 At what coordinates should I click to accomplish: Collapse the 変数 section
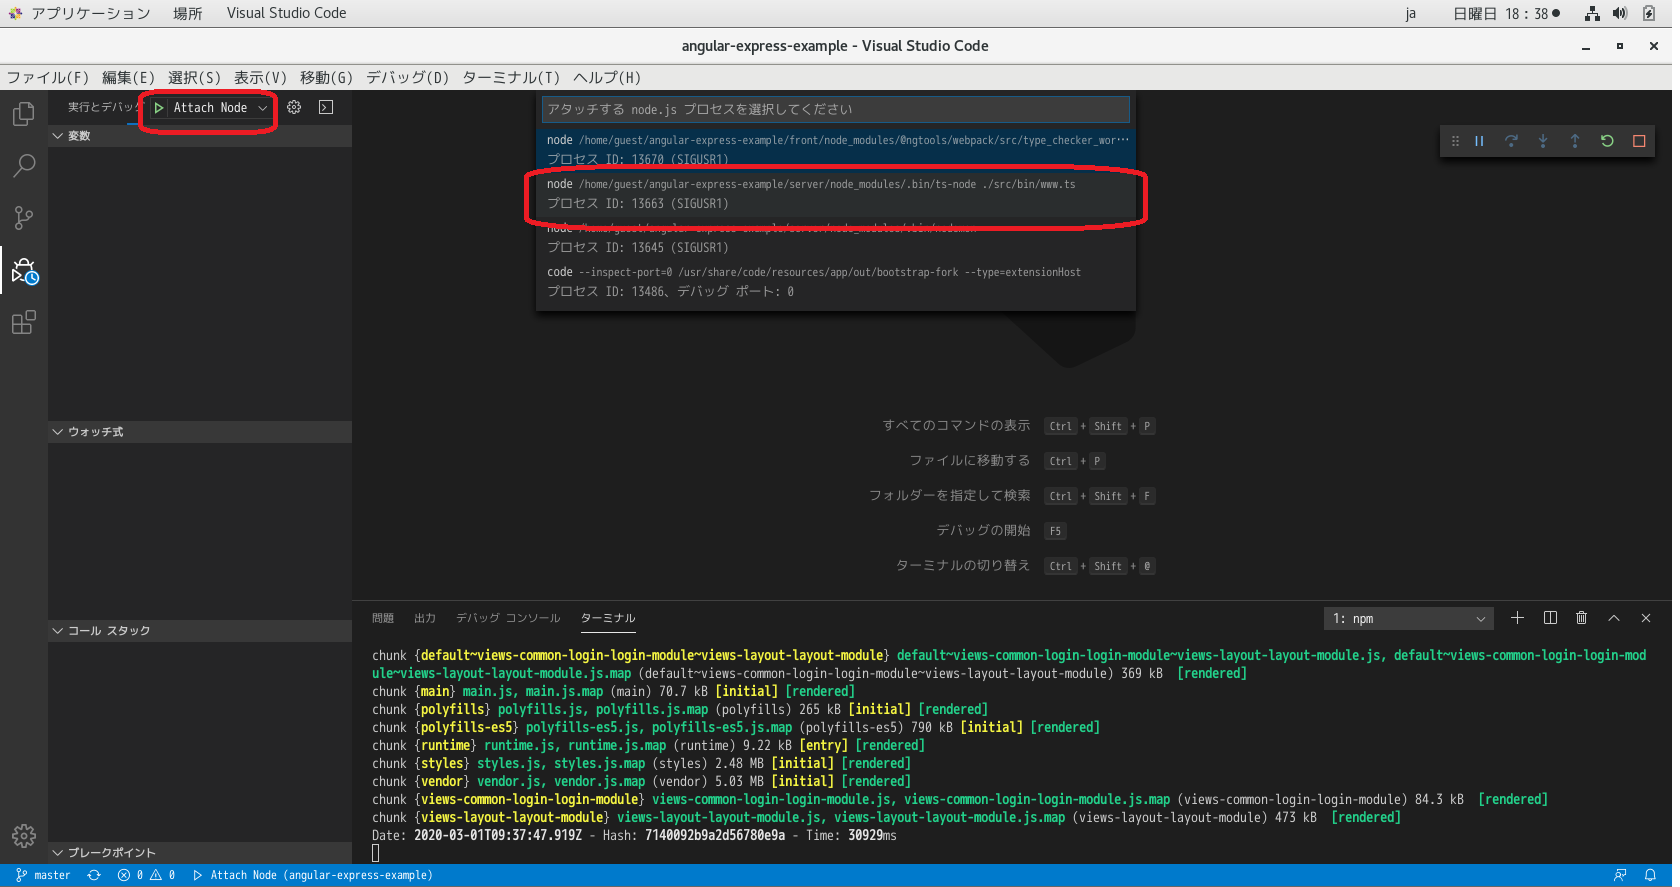pyautogui.click(x=200, y=136)
